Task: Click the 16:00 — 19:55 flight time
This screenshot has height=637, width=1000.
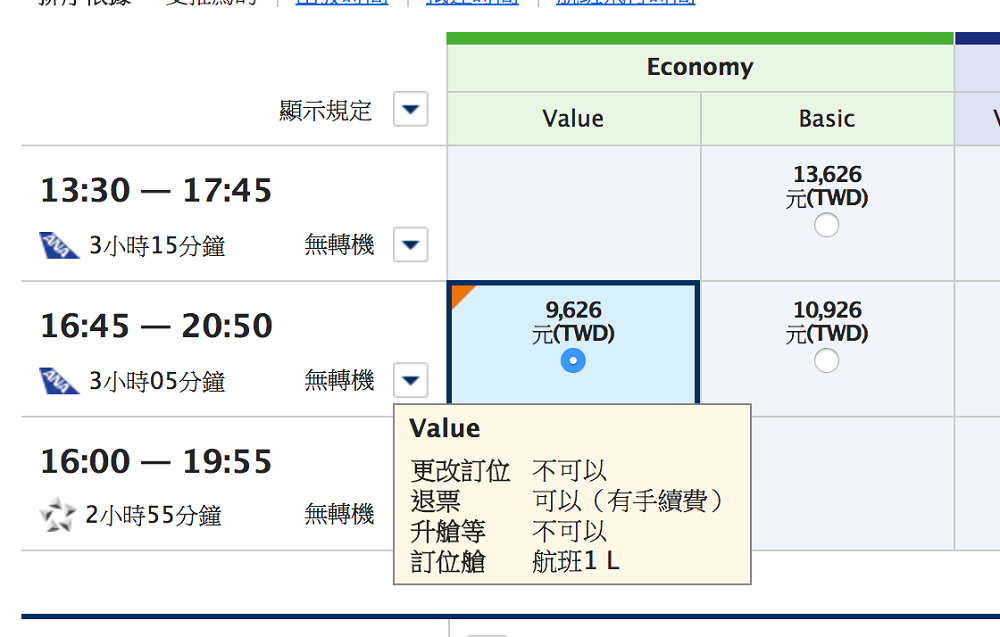Action: (156, 462)
